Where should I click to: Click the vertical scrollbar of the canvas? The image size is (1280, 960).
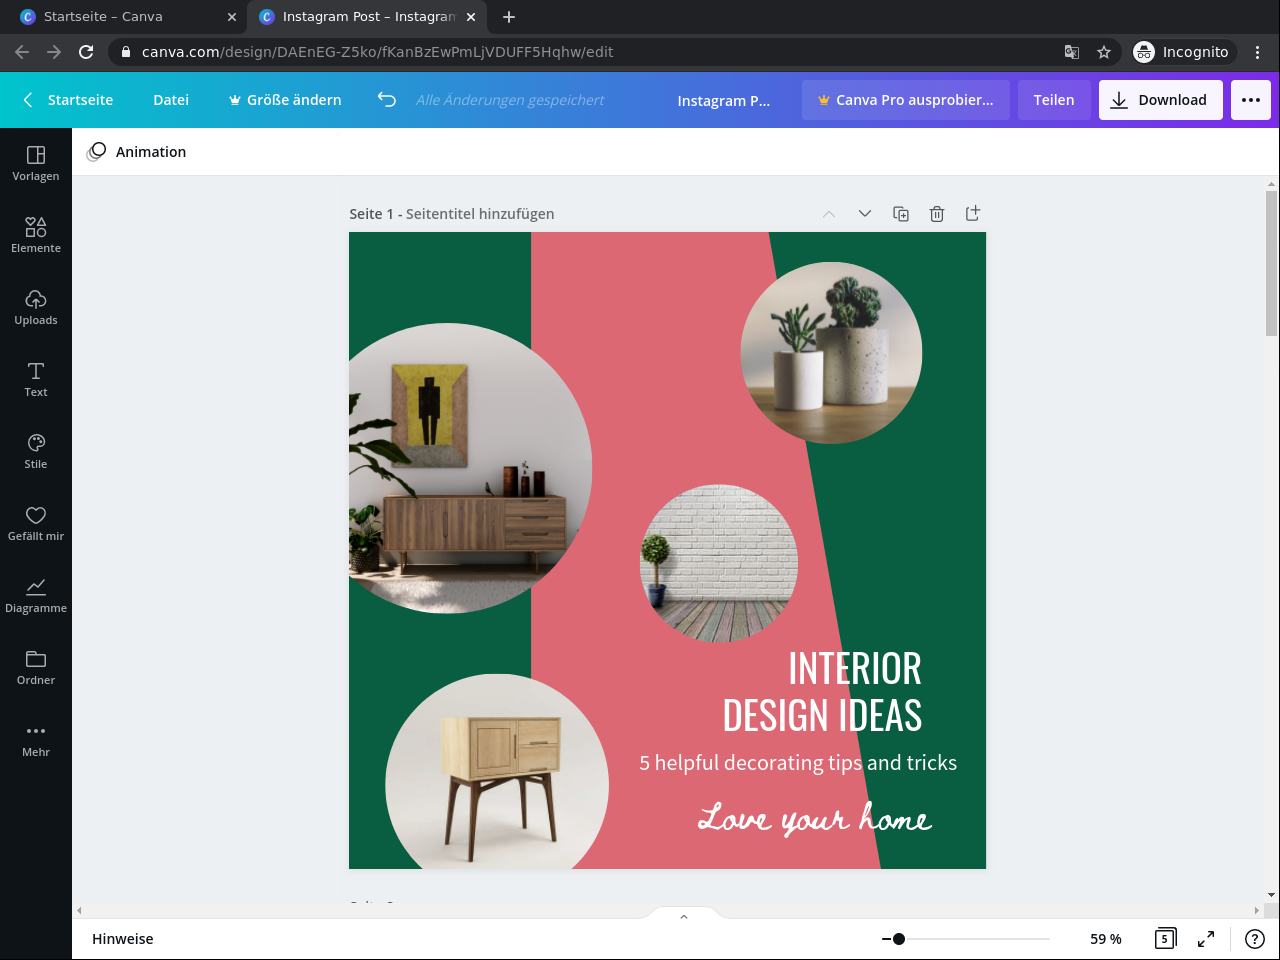click(1272, 264)
